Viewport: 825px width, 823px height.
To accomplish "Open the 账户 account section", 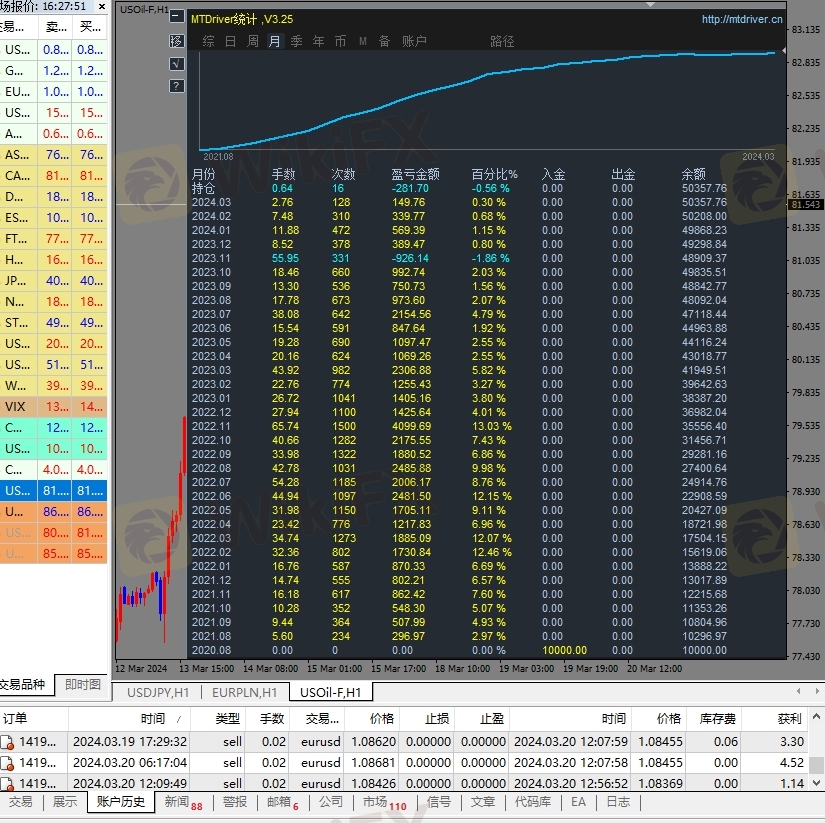I will [414, 41].
